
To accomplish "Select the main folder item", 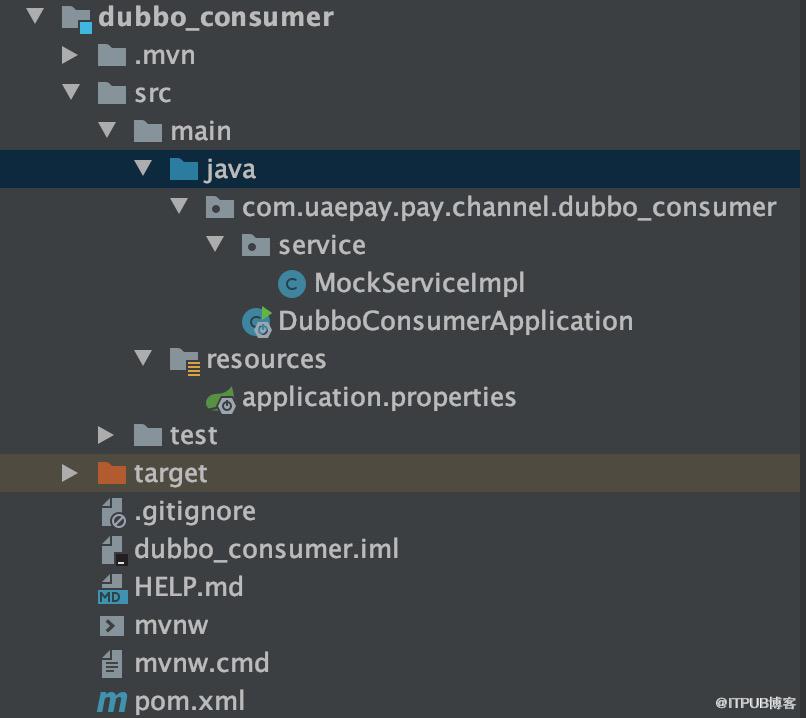I will (x=201, y=132).
